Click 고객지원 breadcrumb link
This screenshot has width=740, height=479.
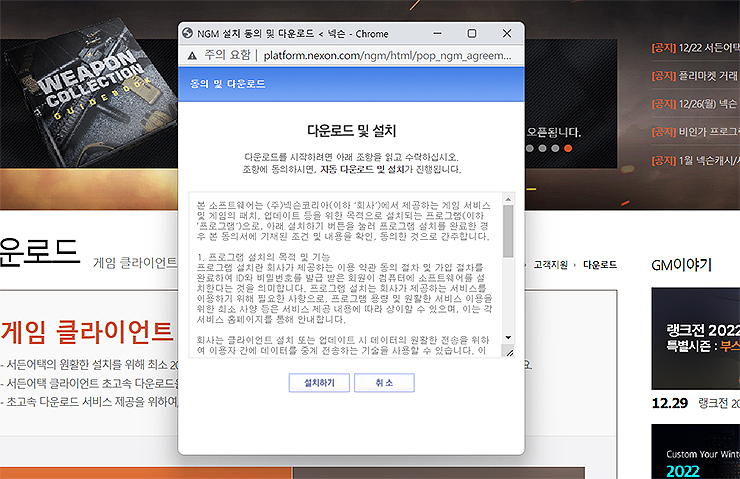click(551, 265)
